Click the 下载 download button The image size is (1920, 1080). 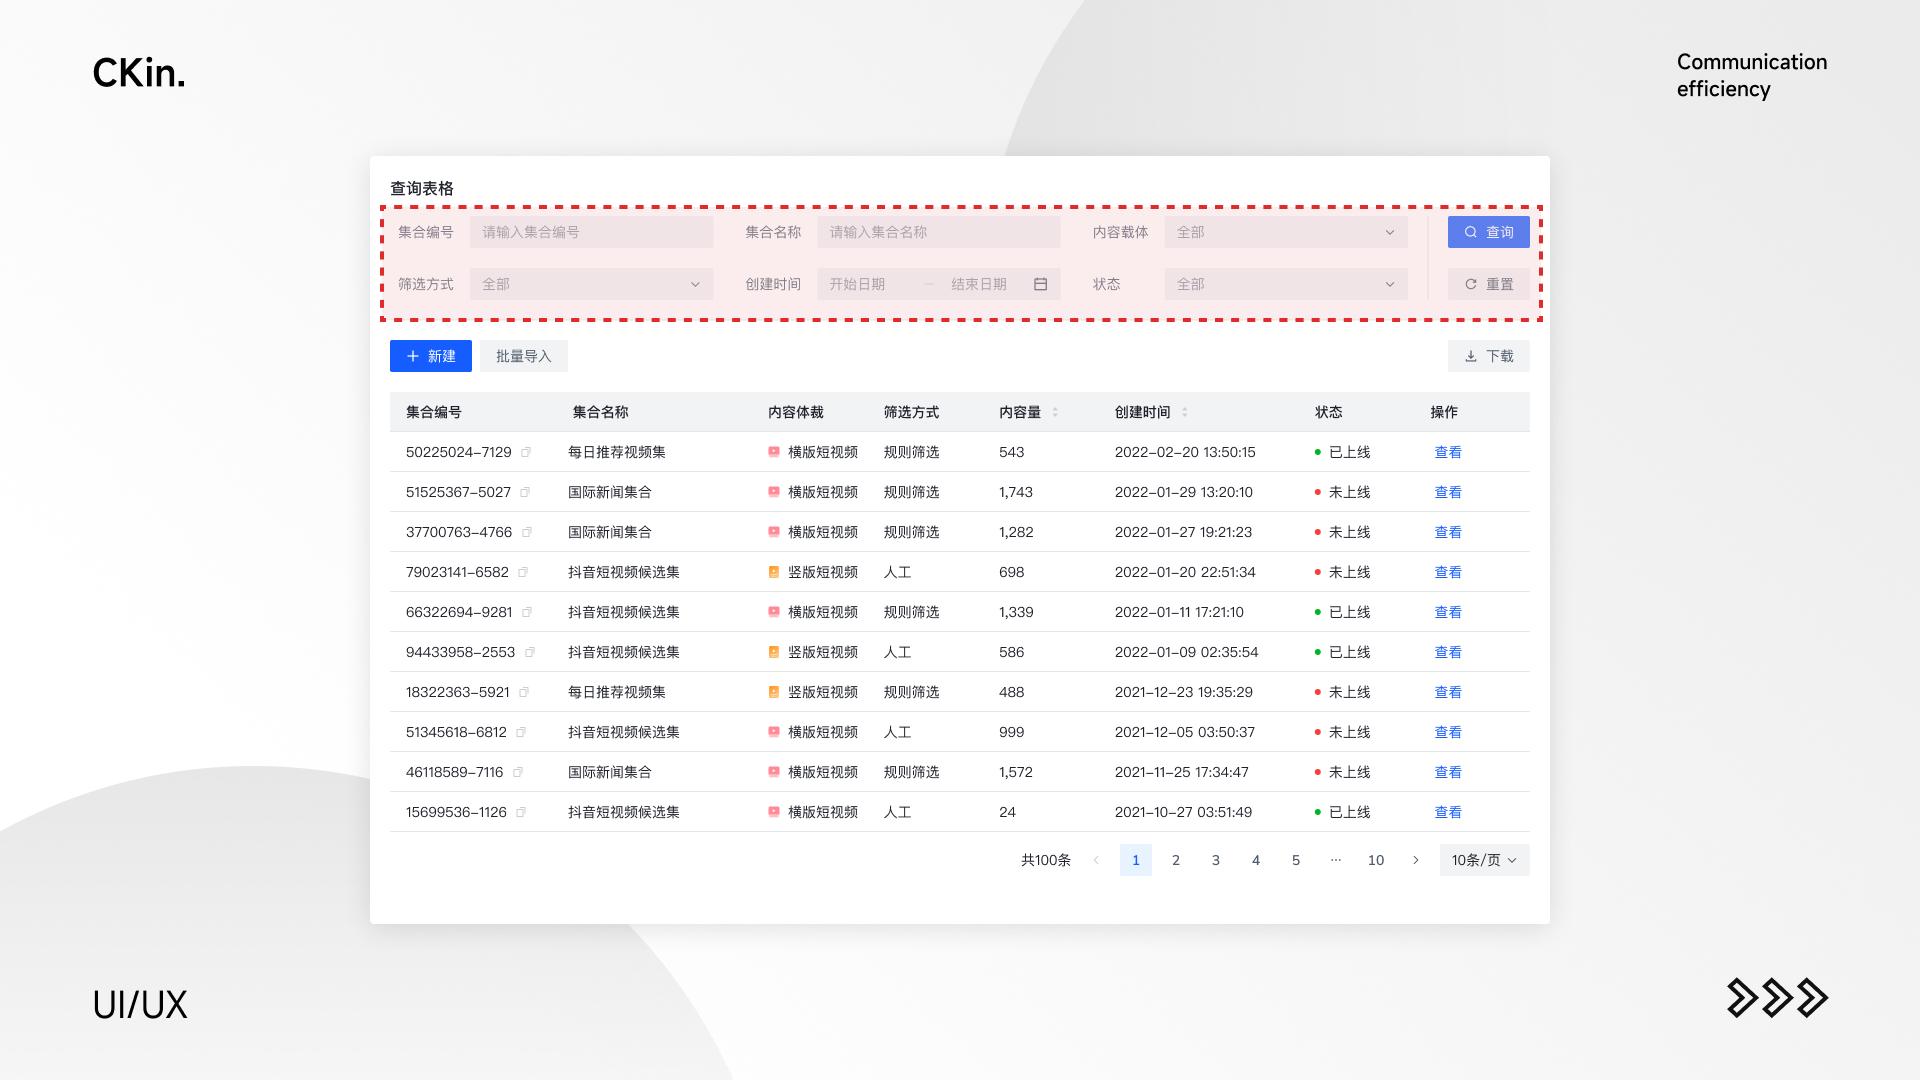1488,356
